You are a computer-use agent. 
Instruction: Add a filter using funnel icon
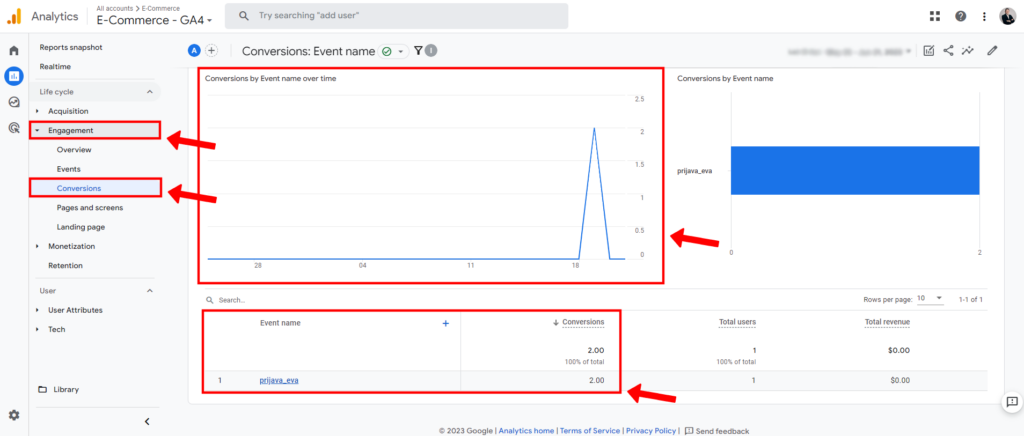pos(418,51)
